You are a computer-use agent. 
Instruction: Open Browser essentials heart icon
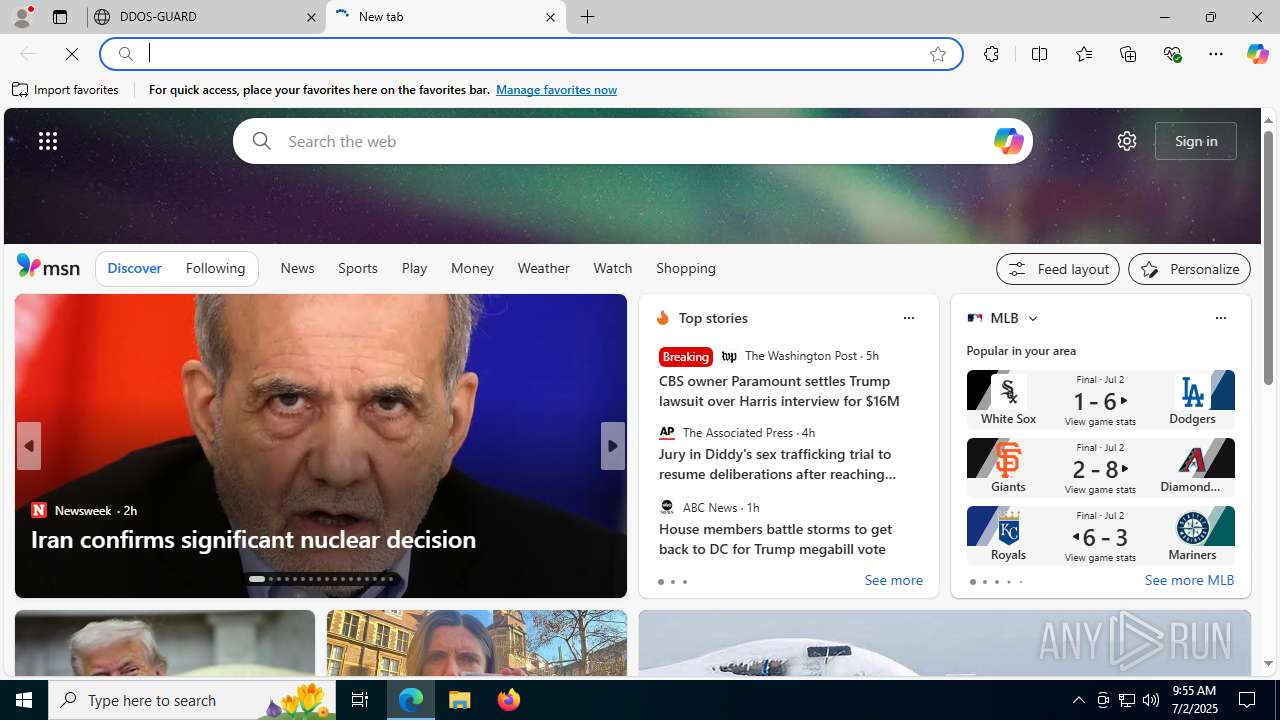click(x=1172, y=54)
